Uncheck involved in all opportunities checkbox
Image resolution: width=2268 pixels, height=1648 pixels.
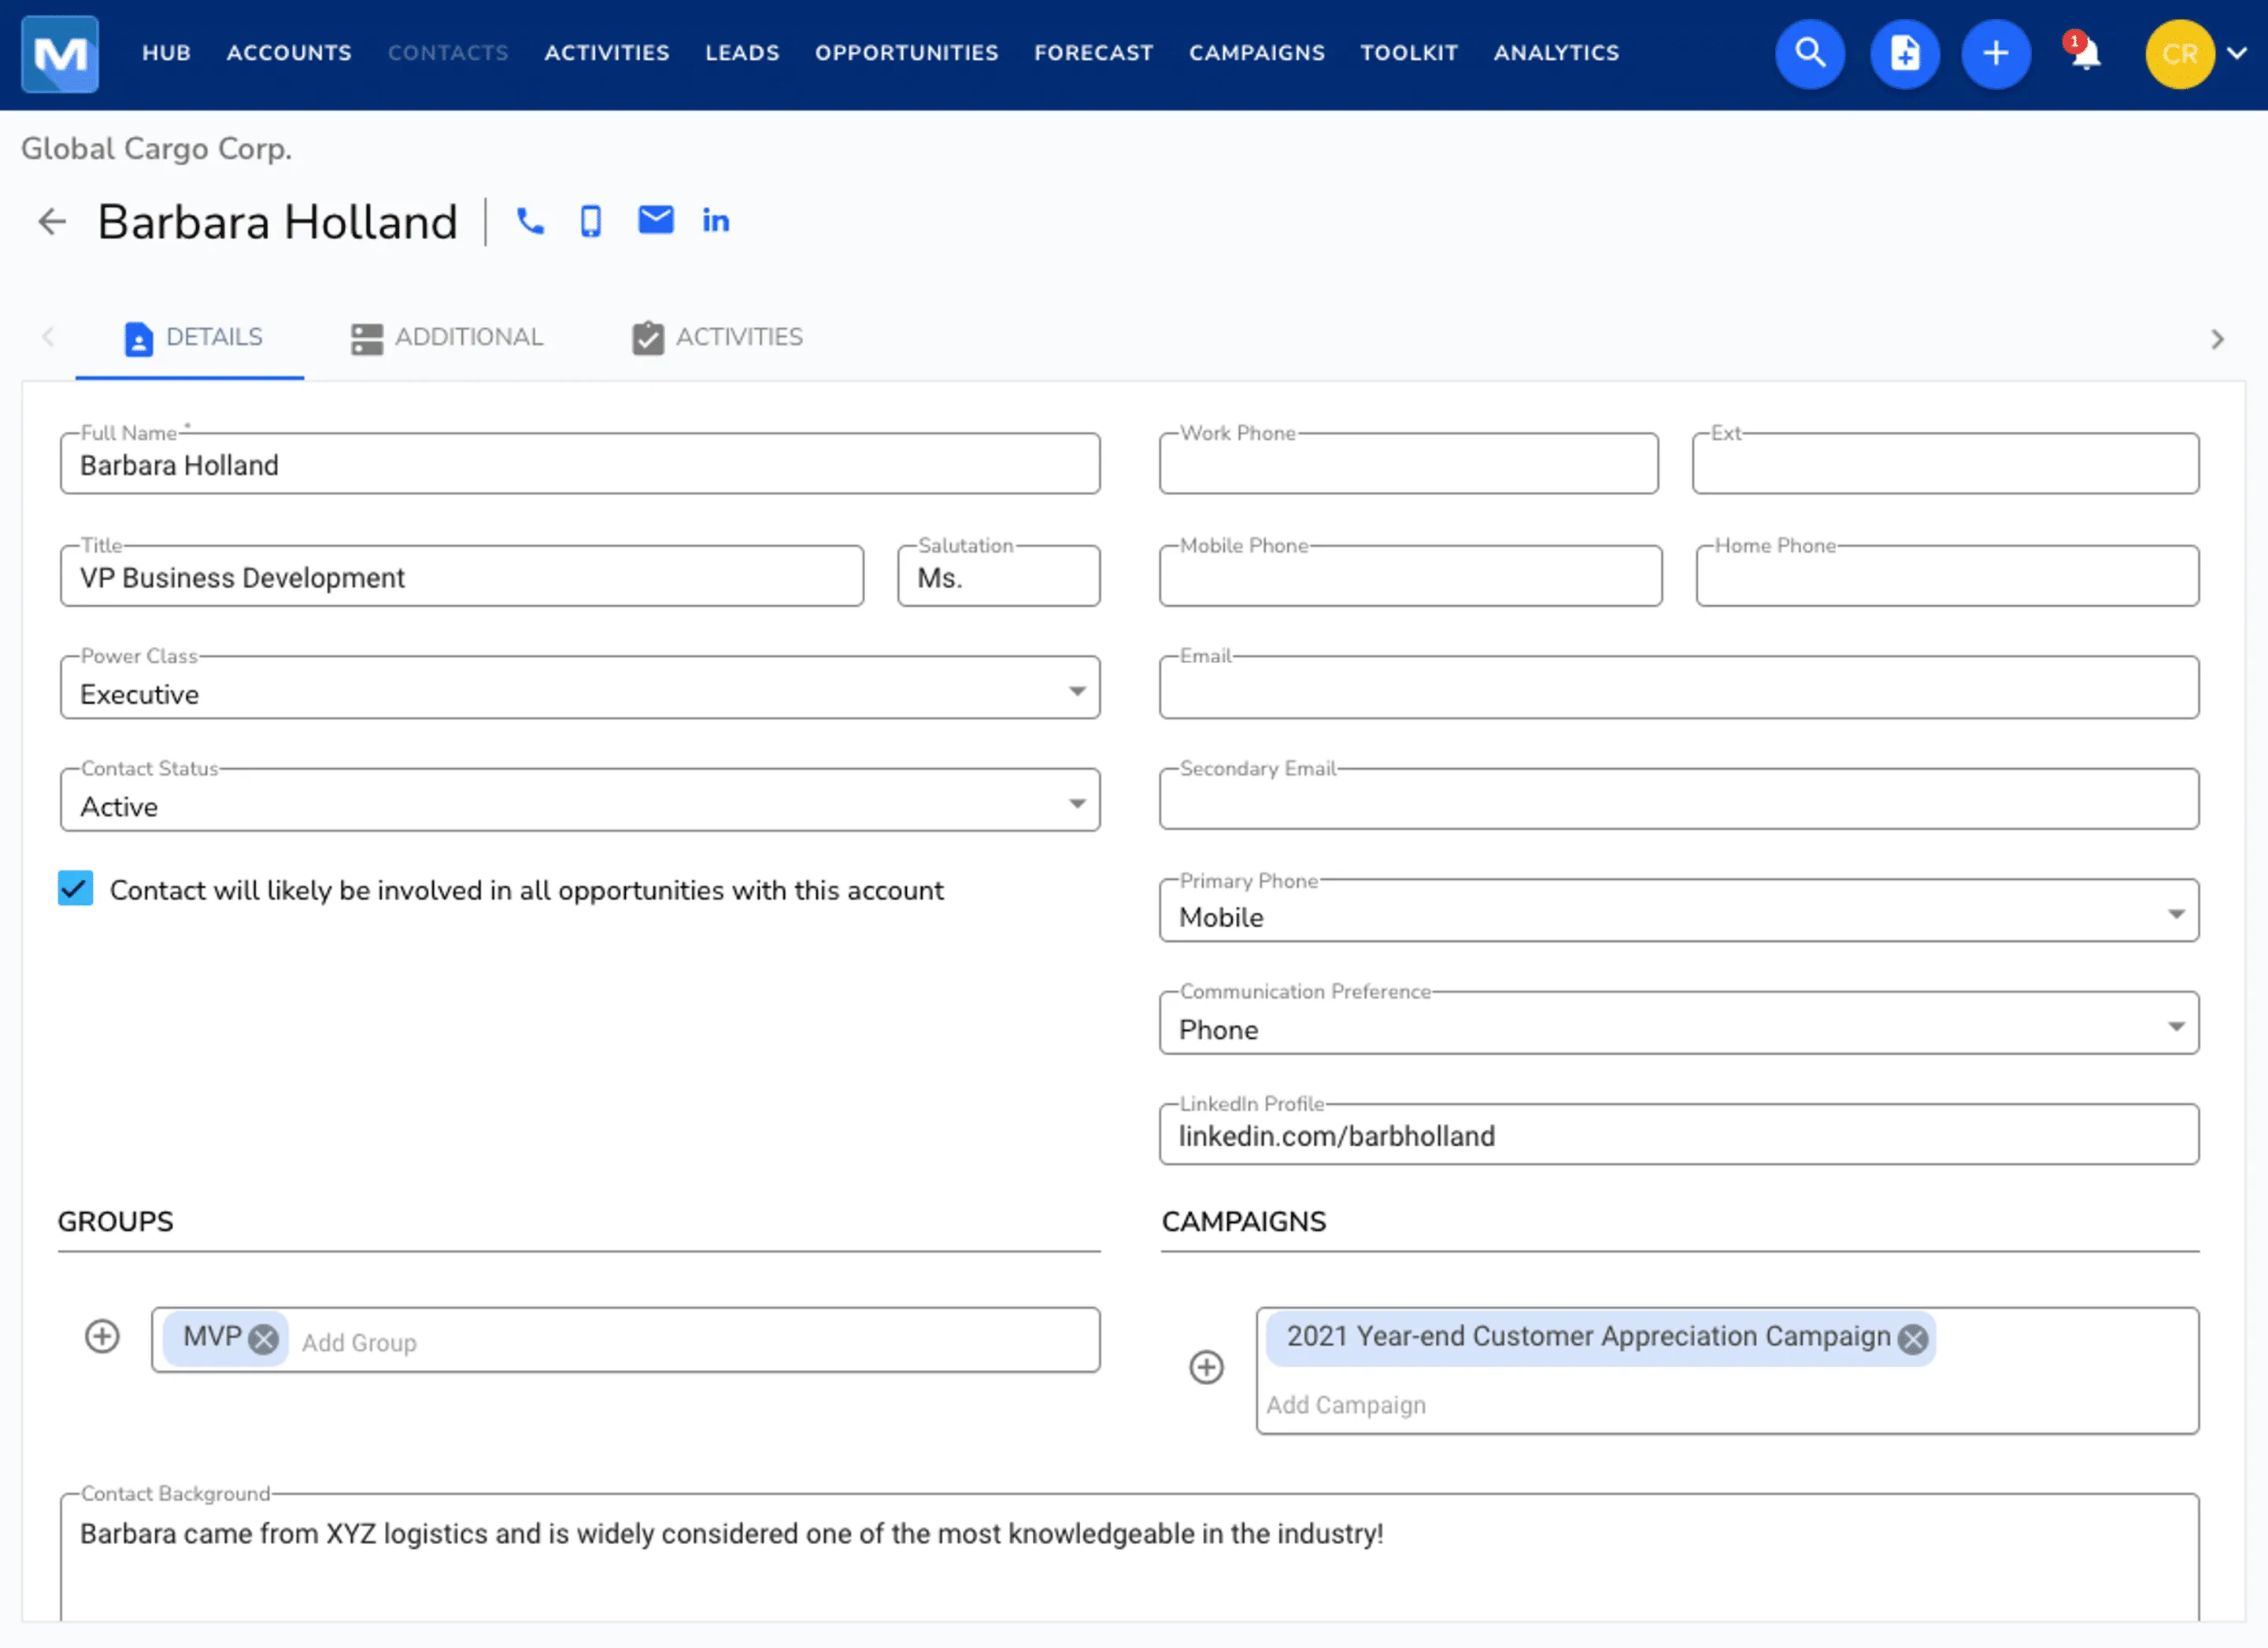(76, 889)
